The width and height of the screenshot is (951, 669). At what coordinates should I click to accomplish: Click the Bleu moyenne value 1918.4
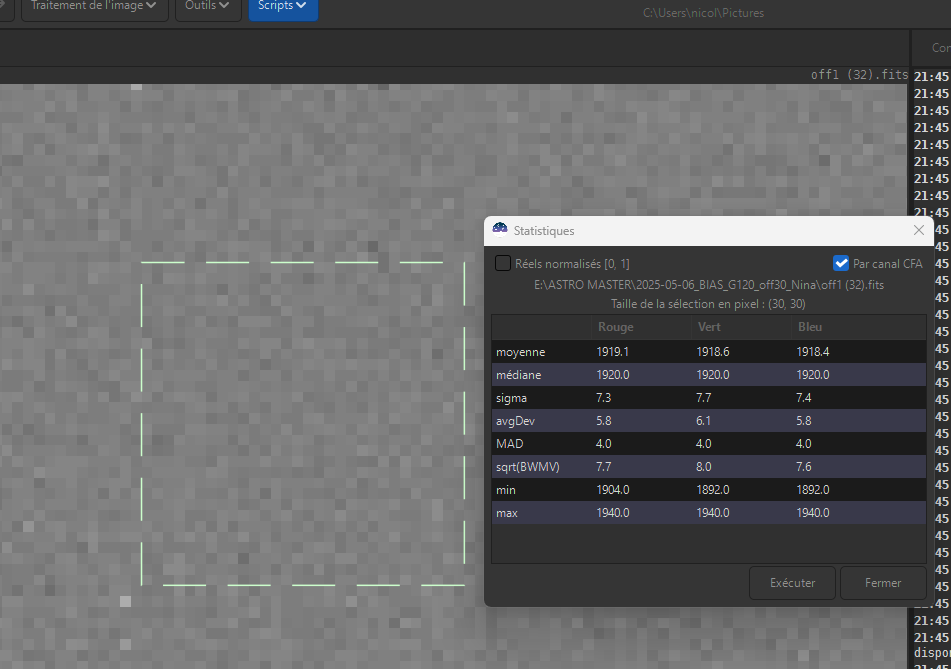813,352
